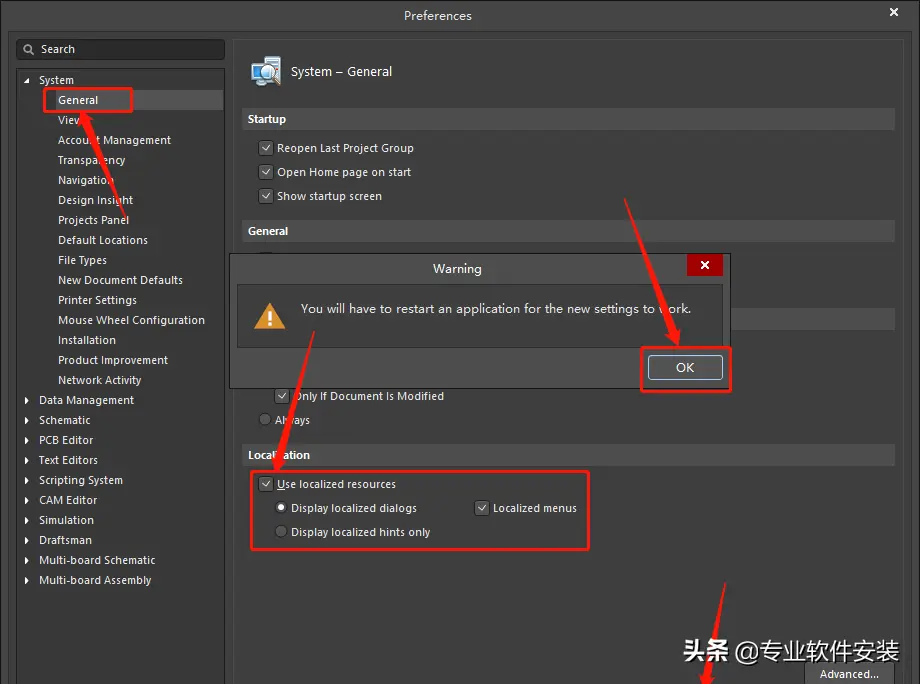Open the File Types page
The height and width of the screenshot is (684, 920).
pos(82,260)
